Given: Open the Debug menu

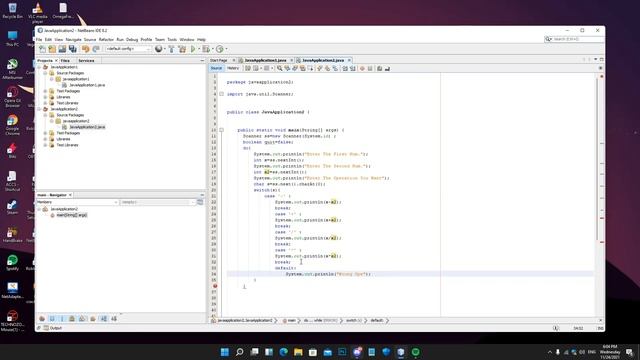Looking at the screenshot, I should tap(132, 40).
